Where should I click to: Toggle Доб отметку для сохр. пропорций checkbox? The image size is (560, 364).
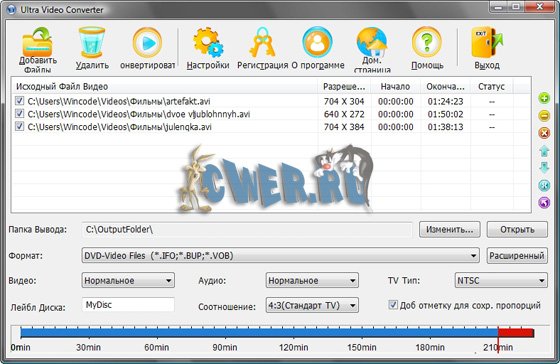click(392, 305)
